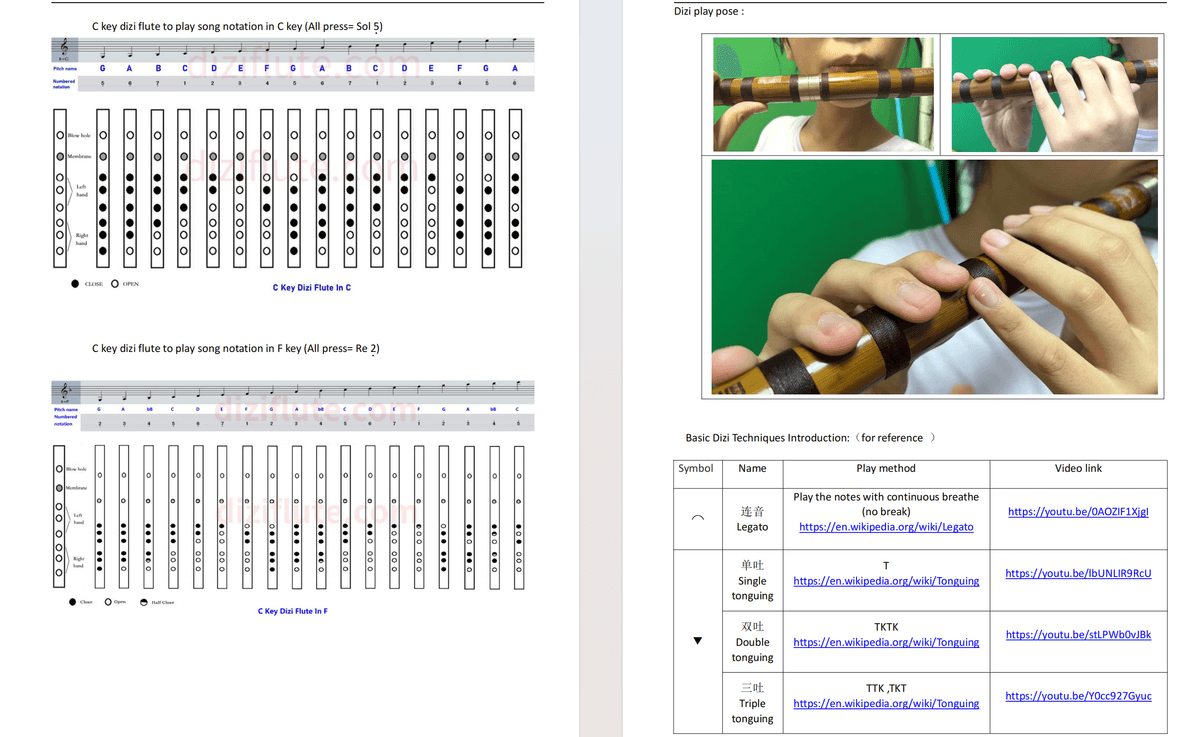Click the black triangle tonguing symbol

click(697, 641)
